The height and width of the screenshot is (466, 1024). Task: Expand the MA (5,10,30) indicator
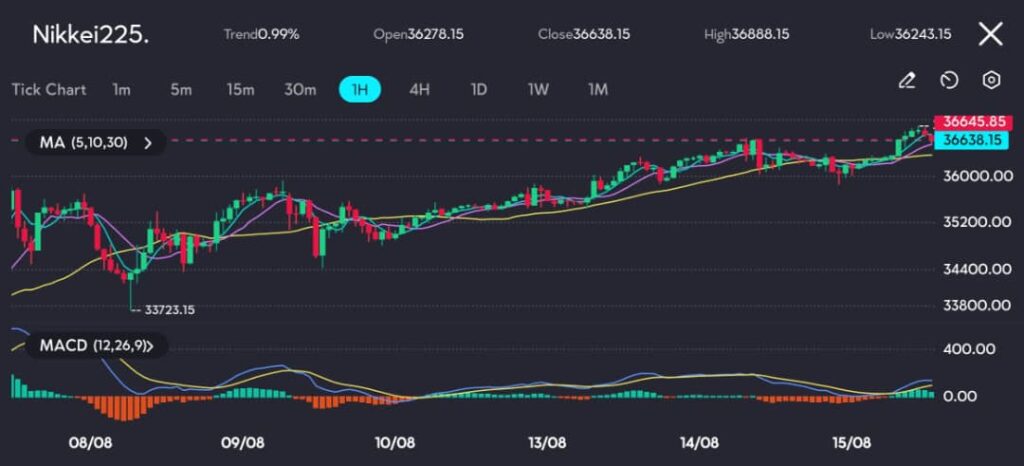coord(96,143)
